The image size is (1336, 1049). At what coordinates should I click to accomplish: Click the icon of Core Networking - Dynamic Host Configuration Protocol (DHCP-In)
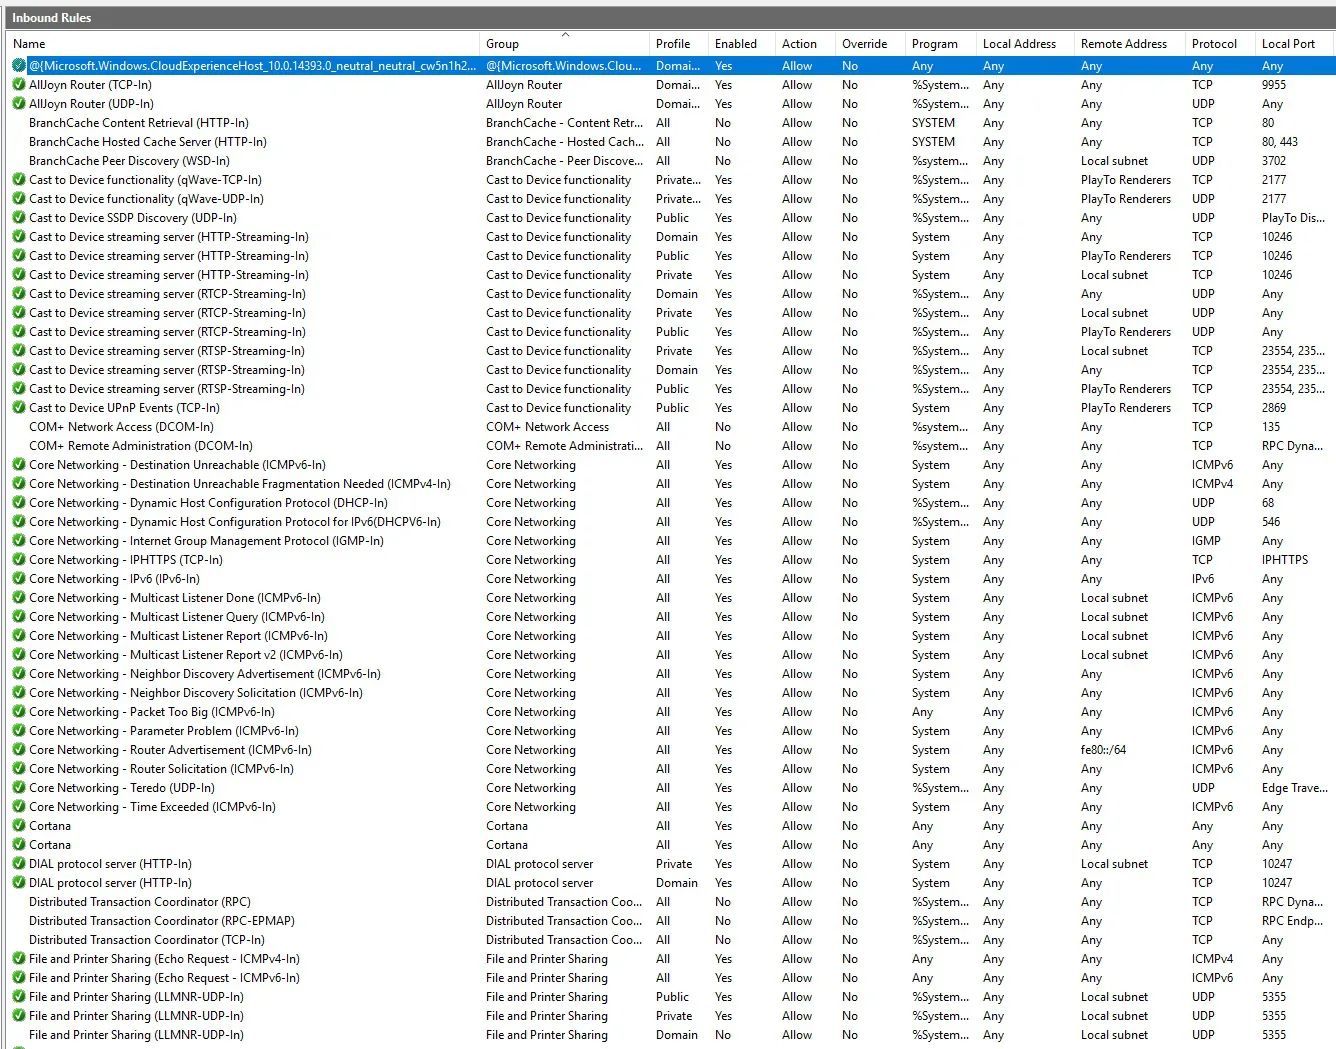[19, 503]
